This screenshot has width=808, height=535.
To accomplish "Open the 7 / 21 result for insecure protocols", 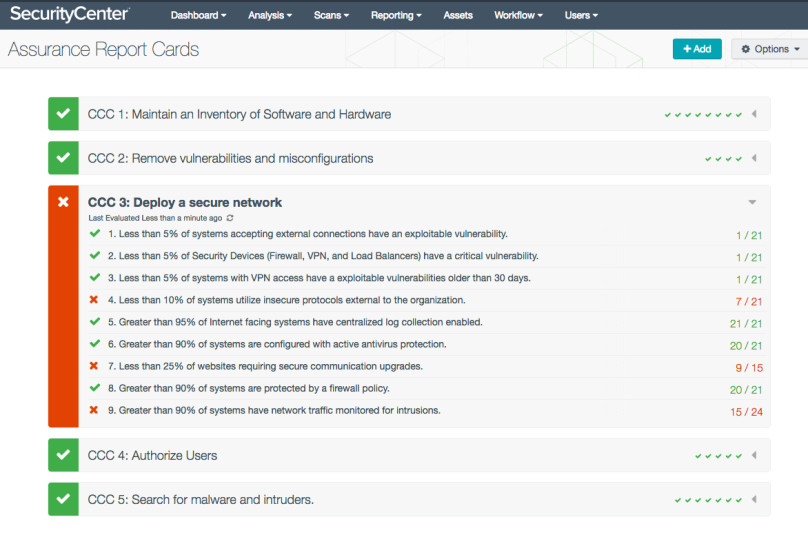I will coord(748,301).
